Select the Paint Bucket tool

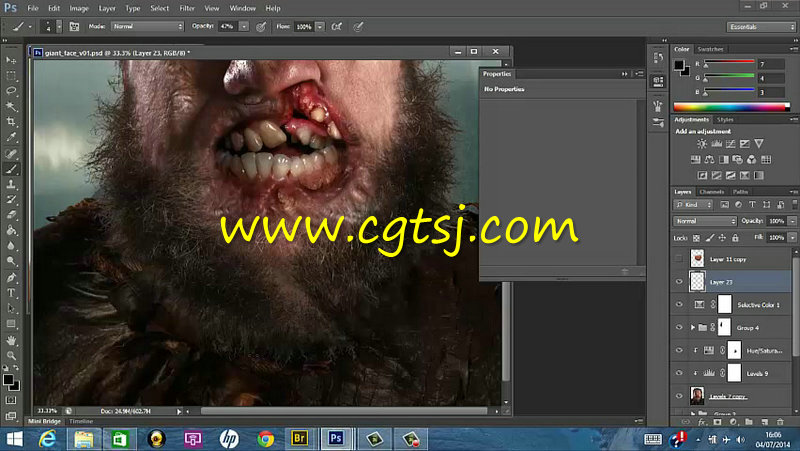coord(11,230)
